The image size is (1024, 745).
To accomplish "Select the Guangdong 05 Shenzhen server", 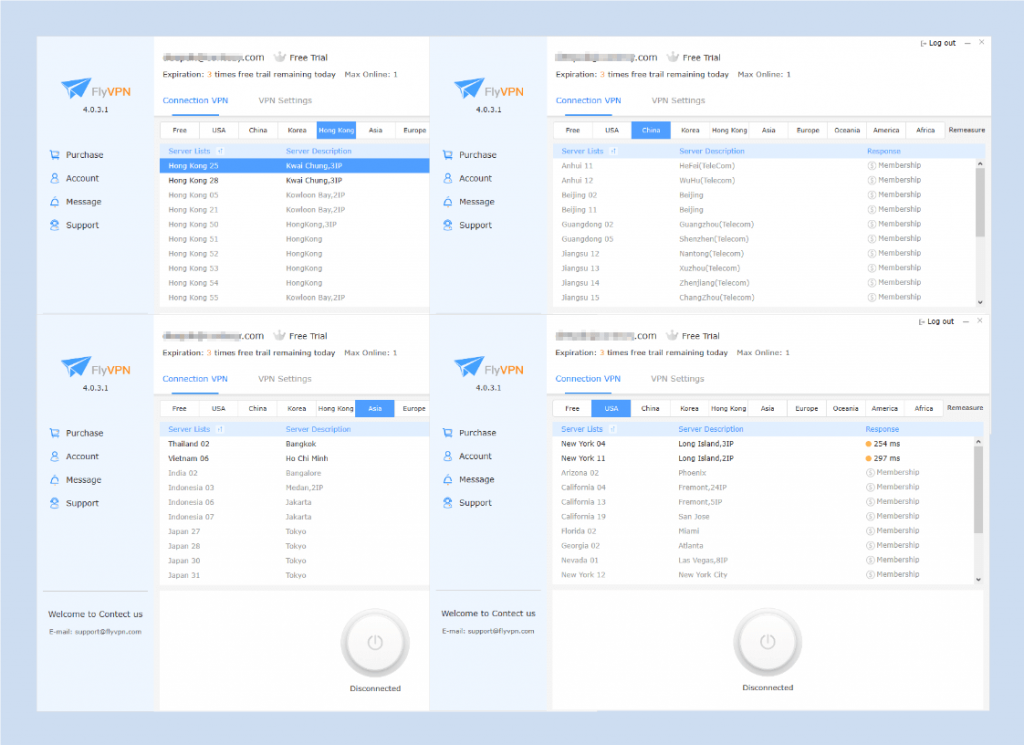I will (764, 239).
